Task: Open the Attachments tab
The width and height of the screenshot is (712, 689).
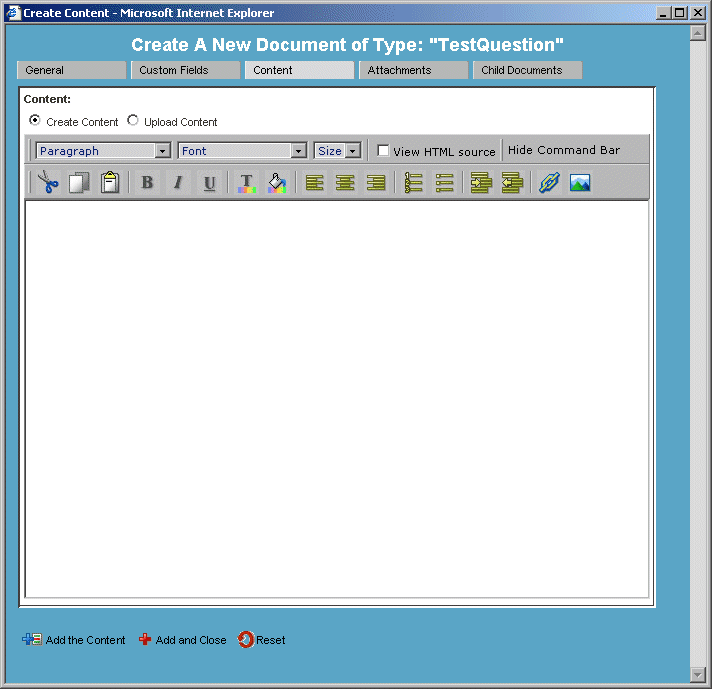Action: coord(413,70)
